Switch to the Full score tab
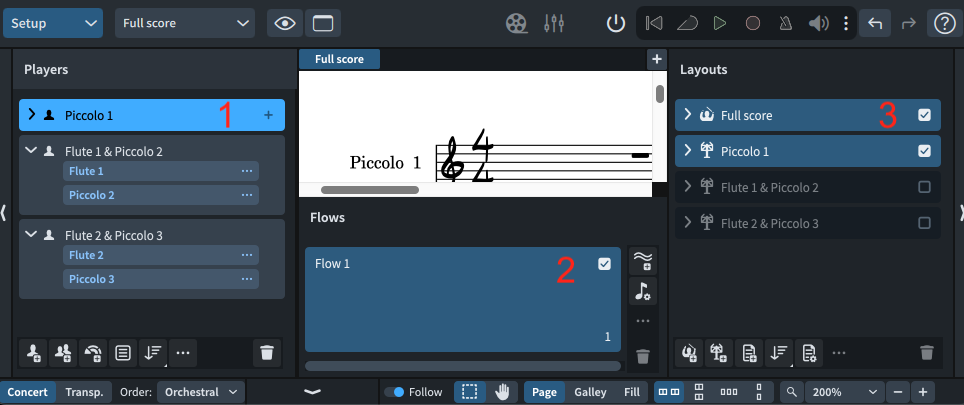The image size is (964, 405). pos(339,60)
